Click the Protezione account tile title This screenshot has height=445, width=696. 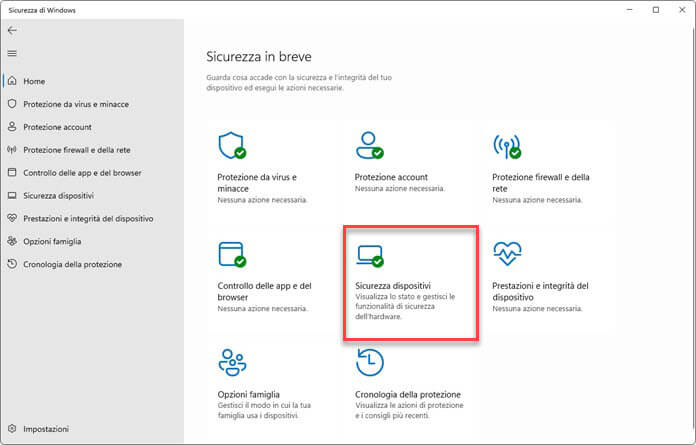pos(391,177)
